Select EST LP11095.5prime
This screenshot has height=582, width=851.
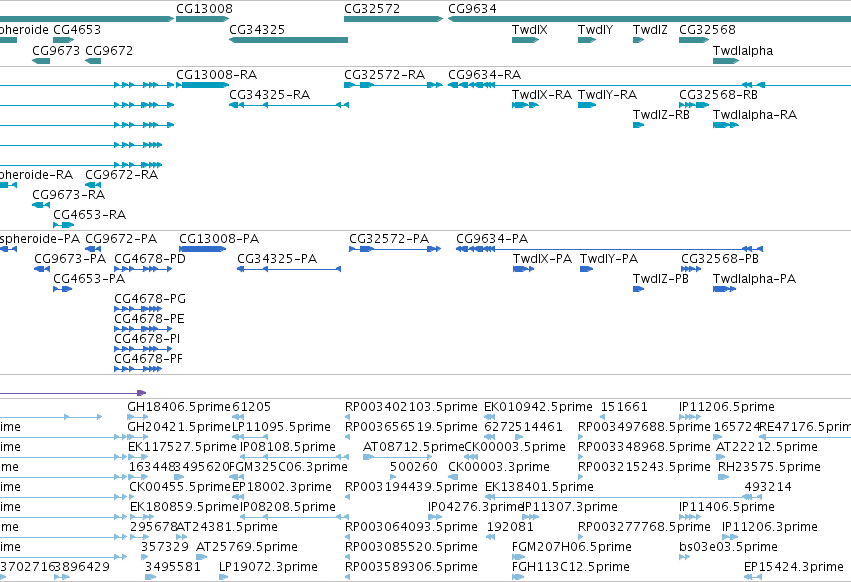click(250, 437)
